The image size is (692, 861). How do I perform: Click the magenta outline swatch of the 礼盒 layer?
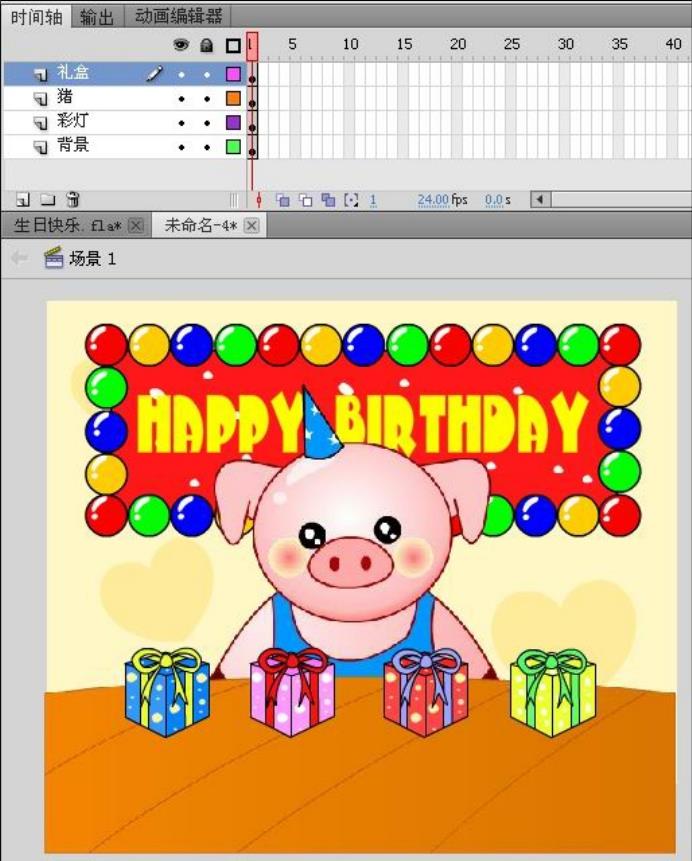[x=233, y=74]
